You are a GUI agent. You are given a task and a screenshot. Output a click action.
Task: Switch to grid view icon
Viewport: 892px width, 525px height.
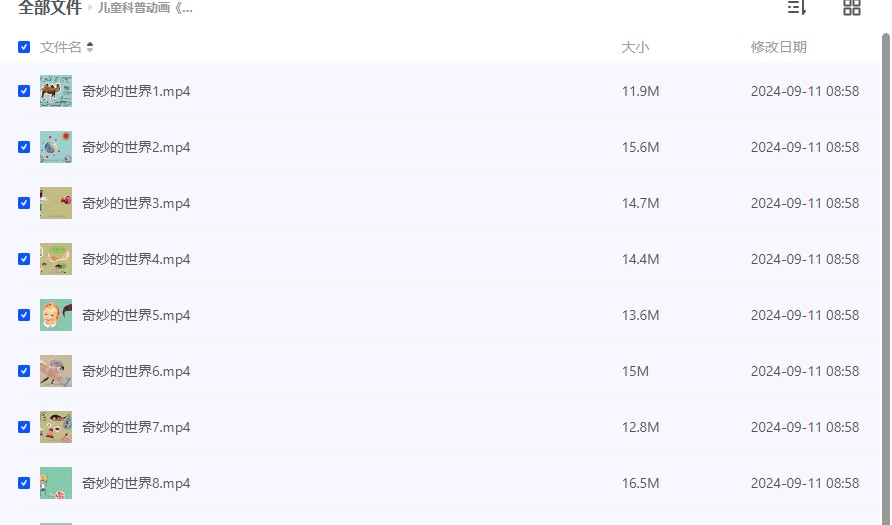click(x=852, y=7)
